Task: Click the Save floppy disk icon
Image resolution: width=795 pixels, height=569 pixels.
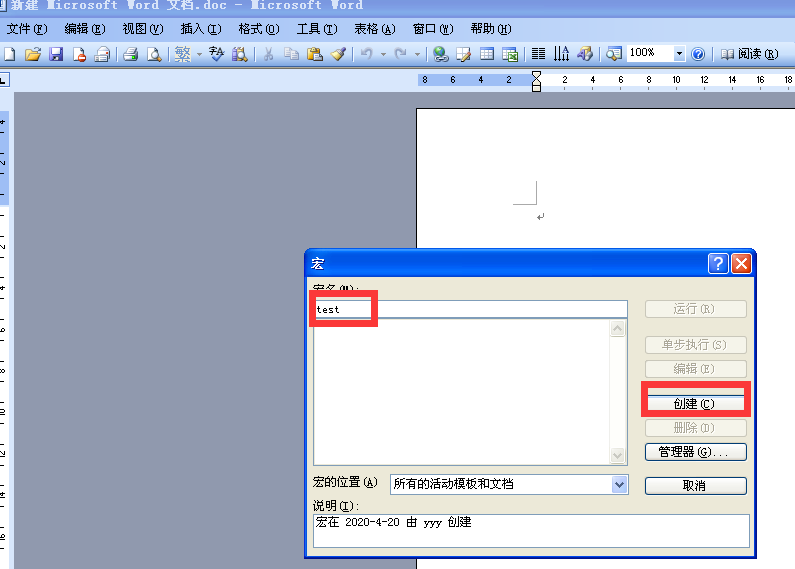Action: [56, 54]
